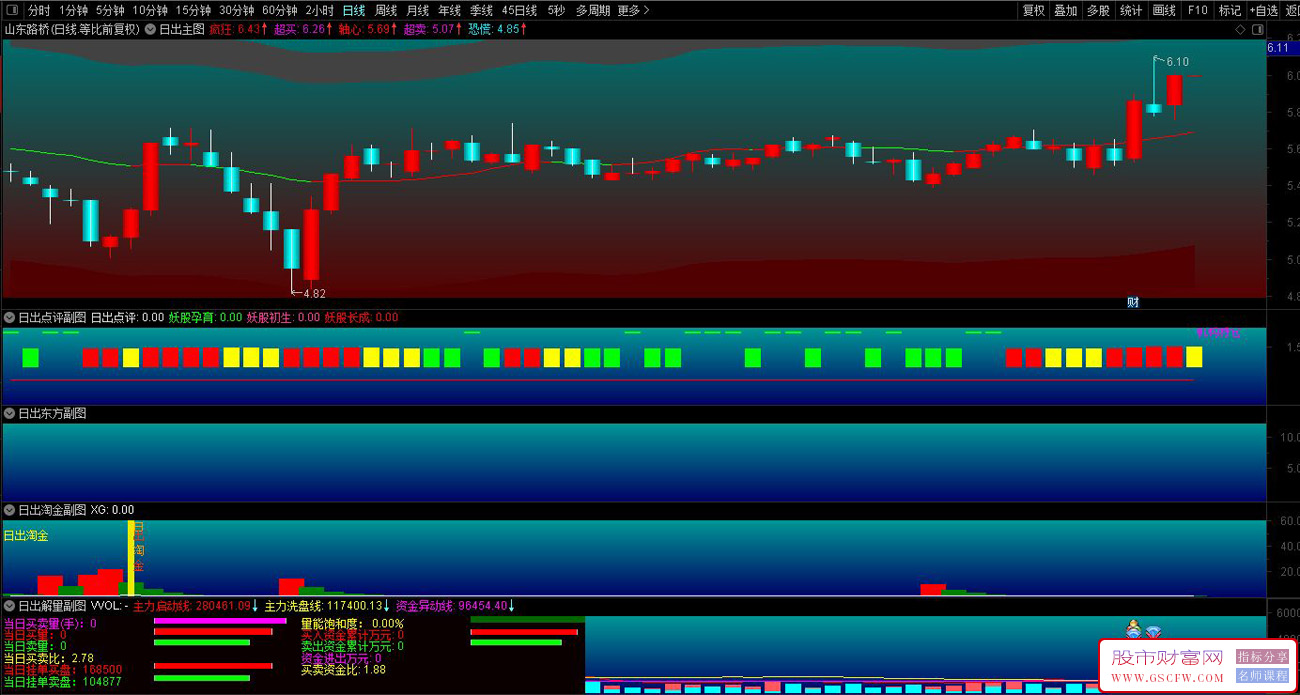Screen dimensions: 1300x695
Task: Select the 1分钟 period
Action: coord(74,10)
